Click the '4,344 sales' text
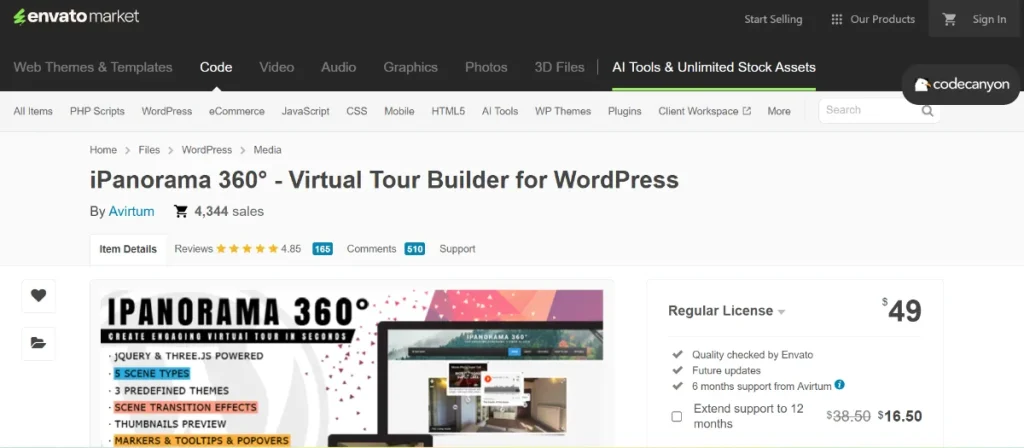This screenshot has height=448, width=1024. click(x=229, y=211)
